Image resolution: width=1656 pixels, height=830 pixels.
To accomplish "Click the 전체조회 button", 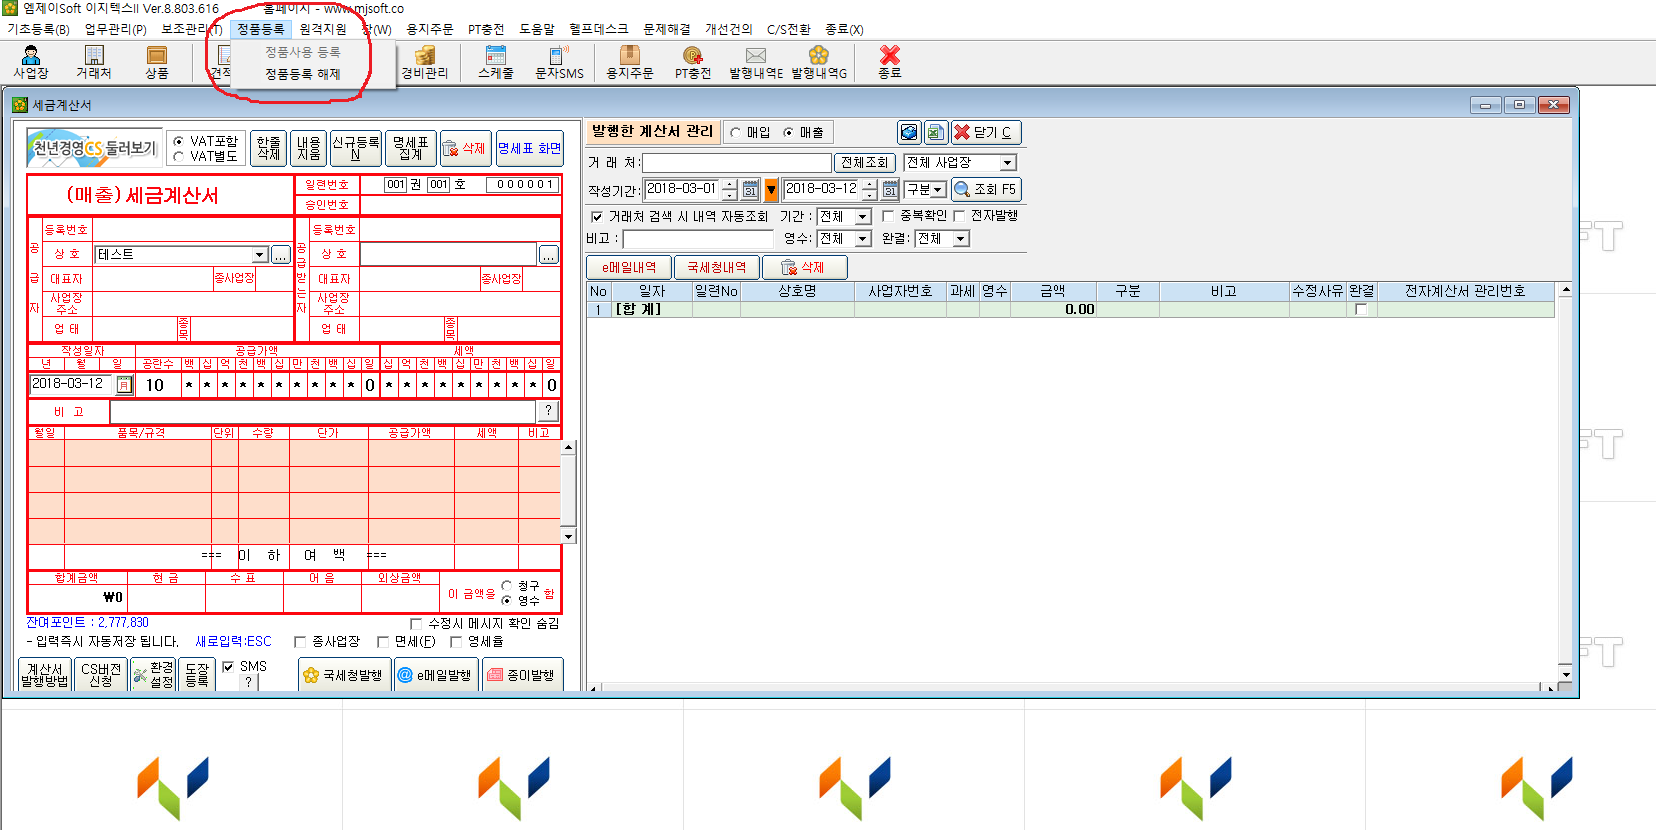I will point(864,162).
